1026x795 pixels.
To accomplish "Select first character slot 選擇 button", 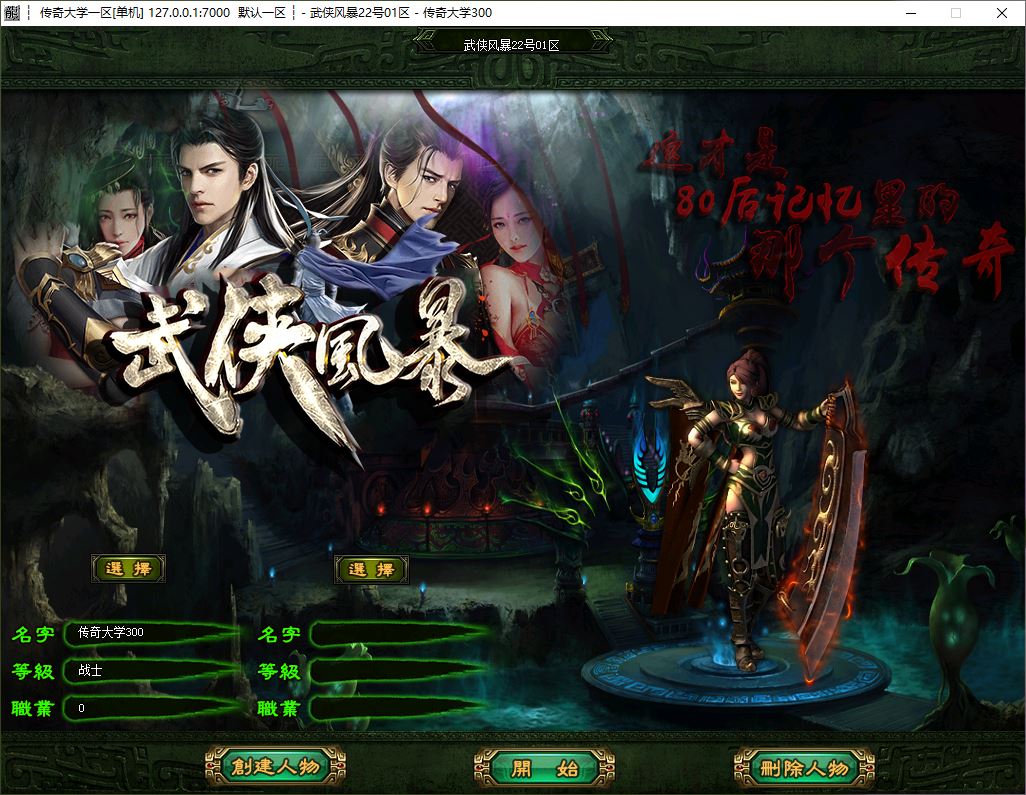I will pos(128,569).
